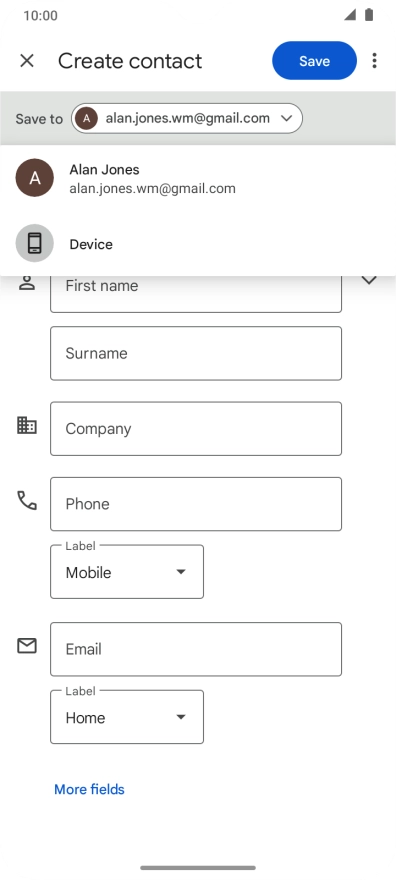This screenshot has height=880, width=396.
Task: Focus the Email input field
Action: (x=196, y=649)
